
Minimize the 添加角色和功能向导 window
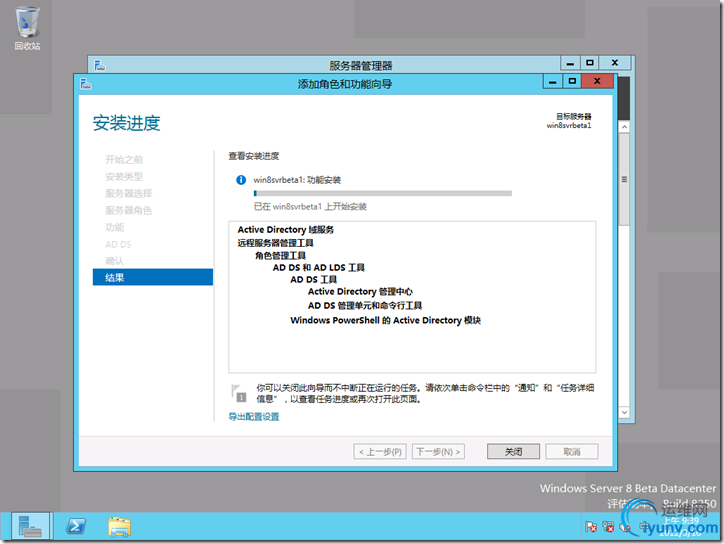(x=552, y=82)
